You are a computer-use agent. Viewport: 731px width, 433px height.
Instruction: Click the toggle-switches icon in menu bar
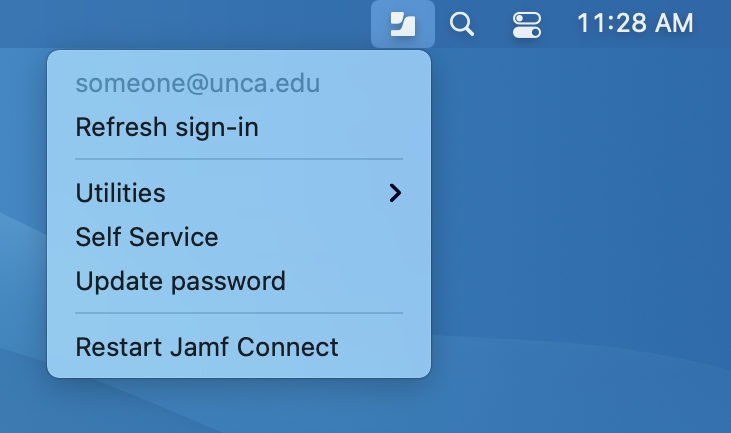point(526,24)
